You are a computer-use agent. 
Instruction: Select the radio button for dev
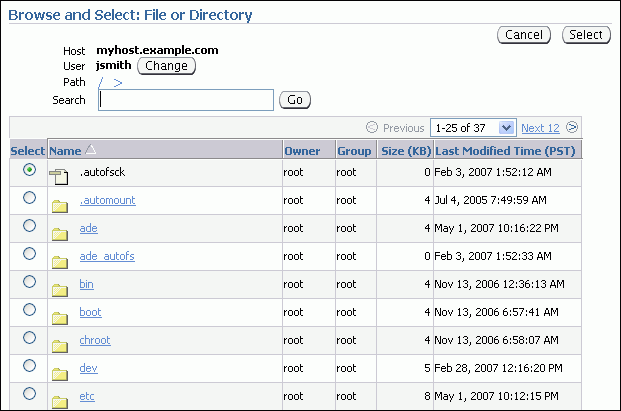[29, 366]
